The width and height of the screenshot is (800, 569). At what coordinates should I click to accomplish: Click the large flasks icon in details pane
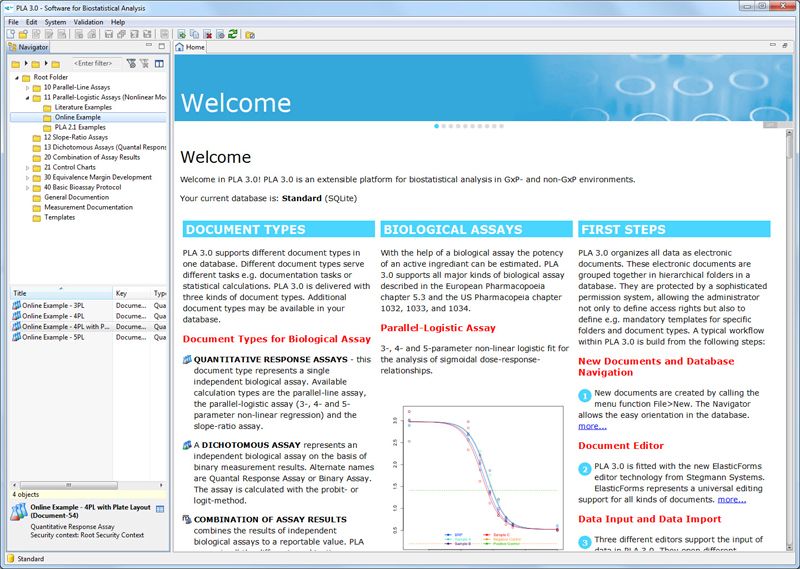point(19,512)
